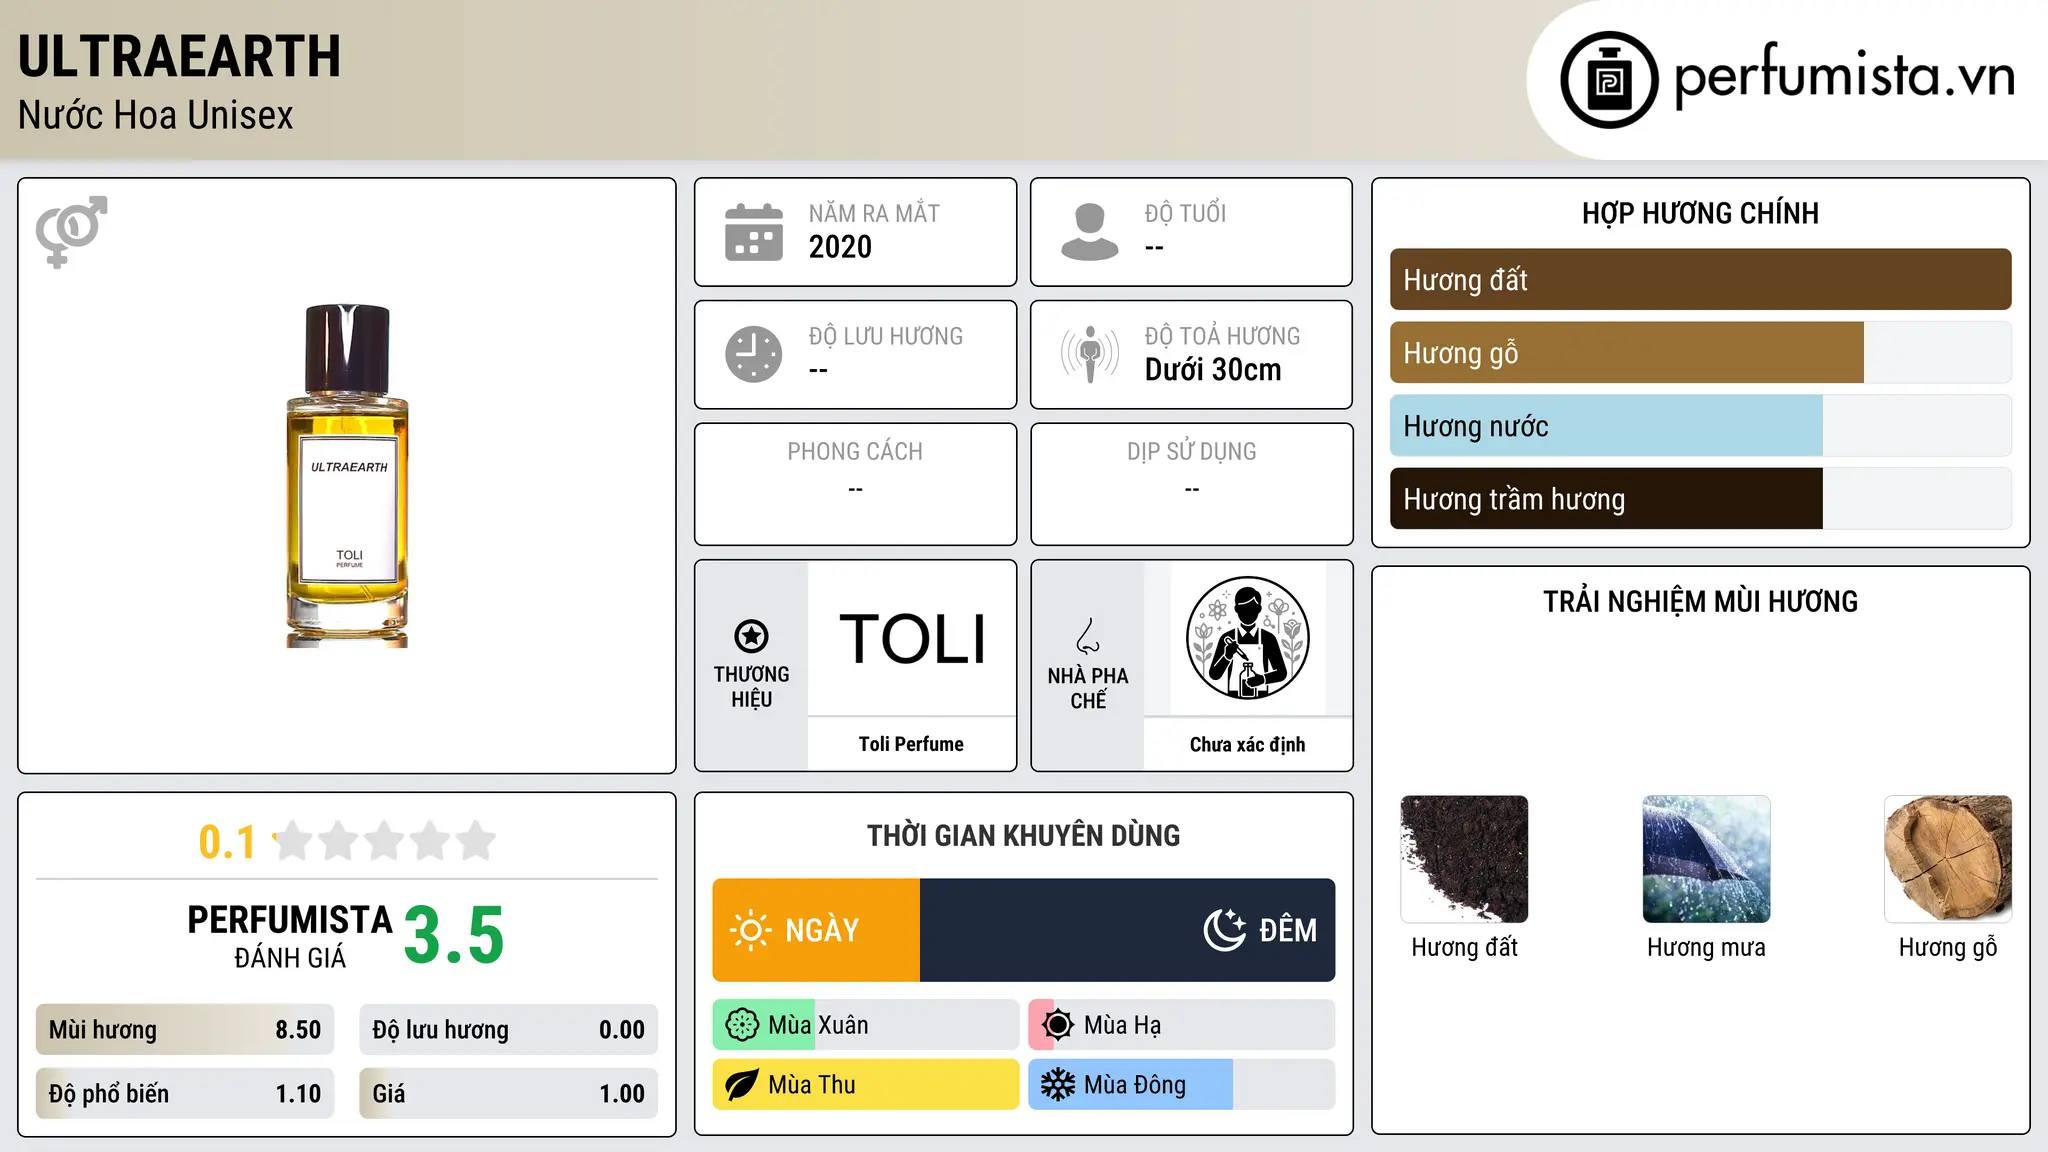
Task: Click the Hợp hương chính heading
Action: [x=1700, y=213]
